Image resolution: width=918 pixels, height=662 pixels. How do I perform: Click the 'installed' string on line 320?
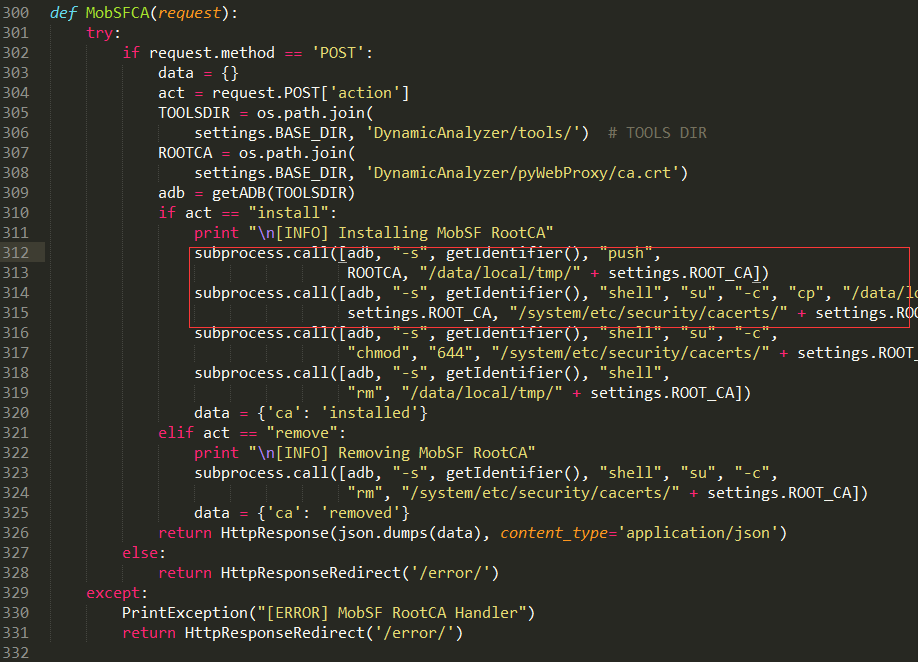pos(369,413)
